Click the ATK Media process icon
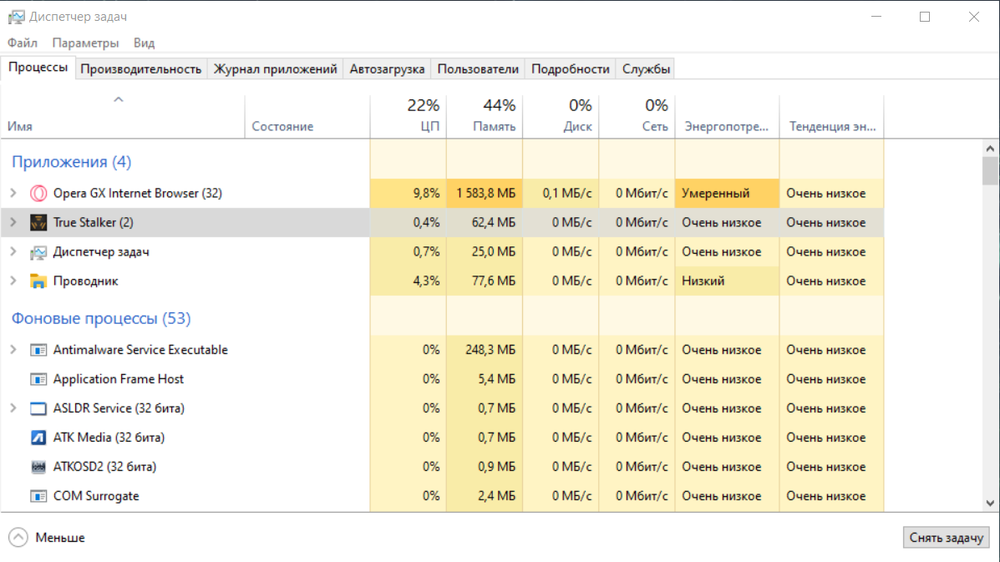 pos(38,437)
